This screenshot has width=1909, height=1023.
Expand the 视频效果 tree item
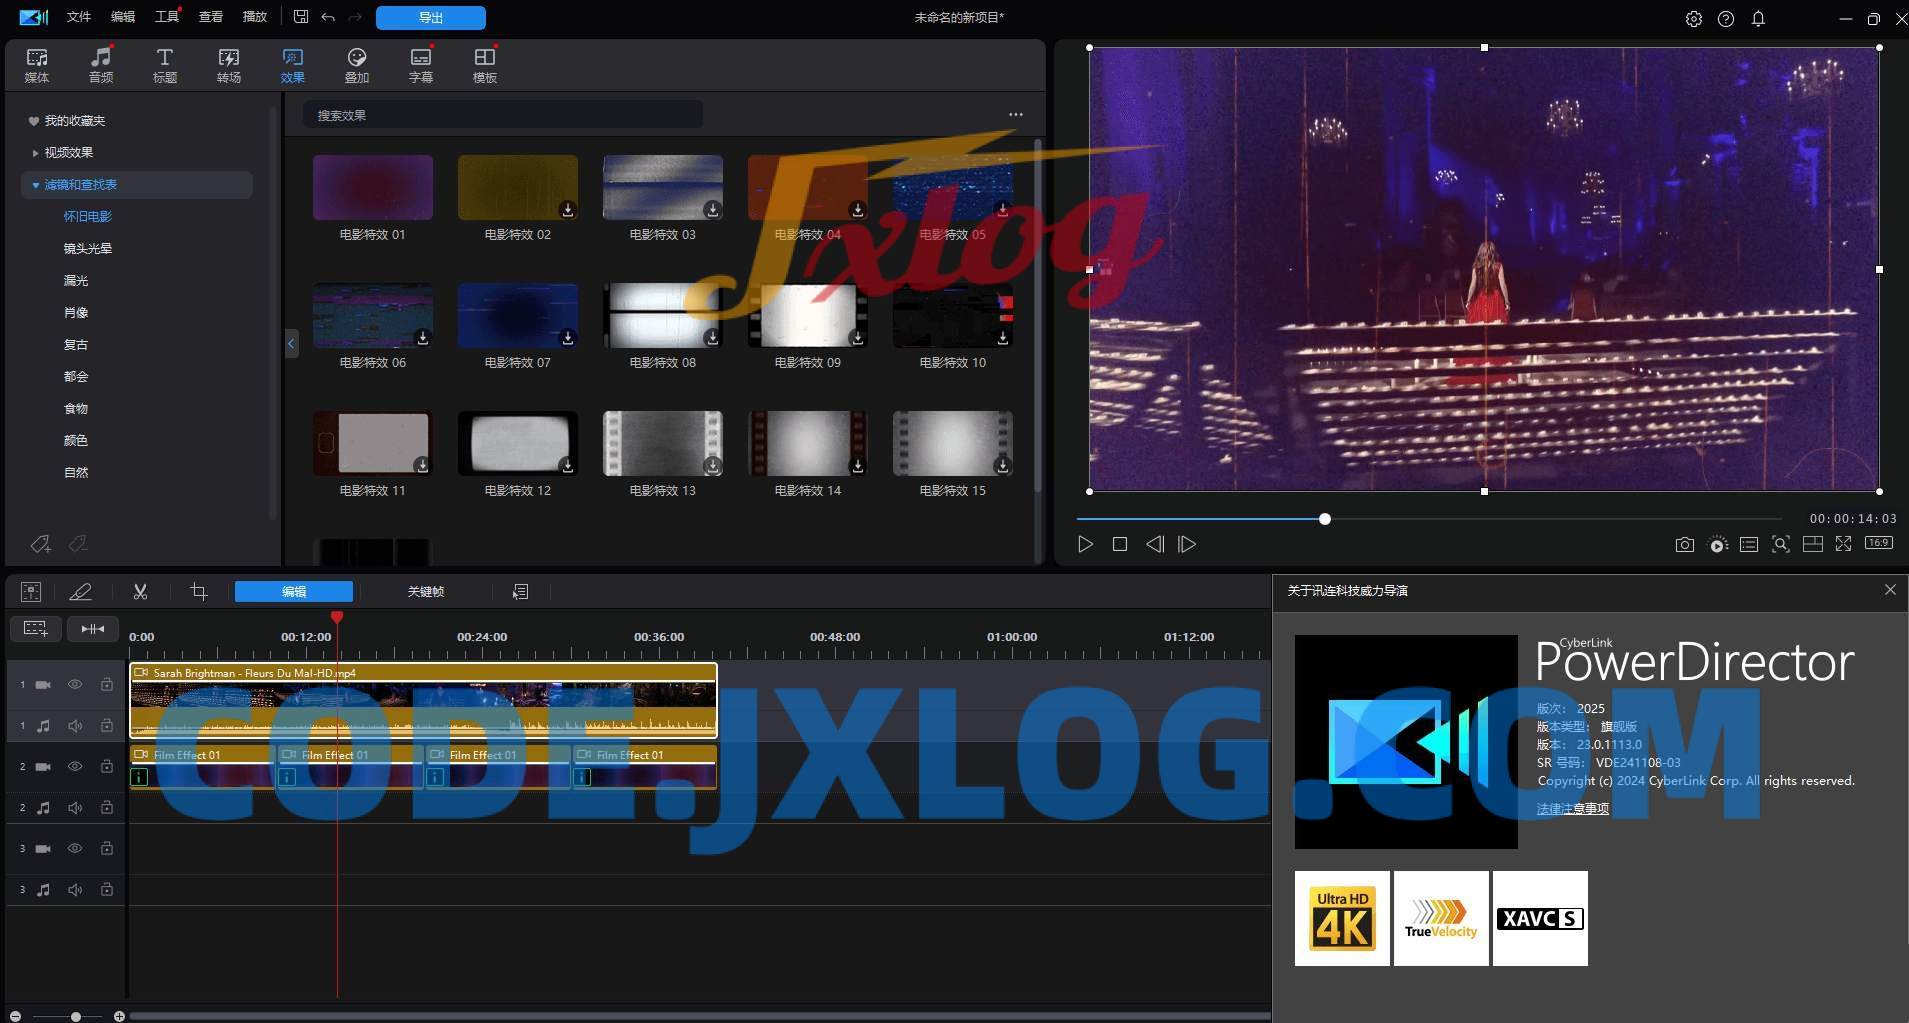(x=36, y=153)
